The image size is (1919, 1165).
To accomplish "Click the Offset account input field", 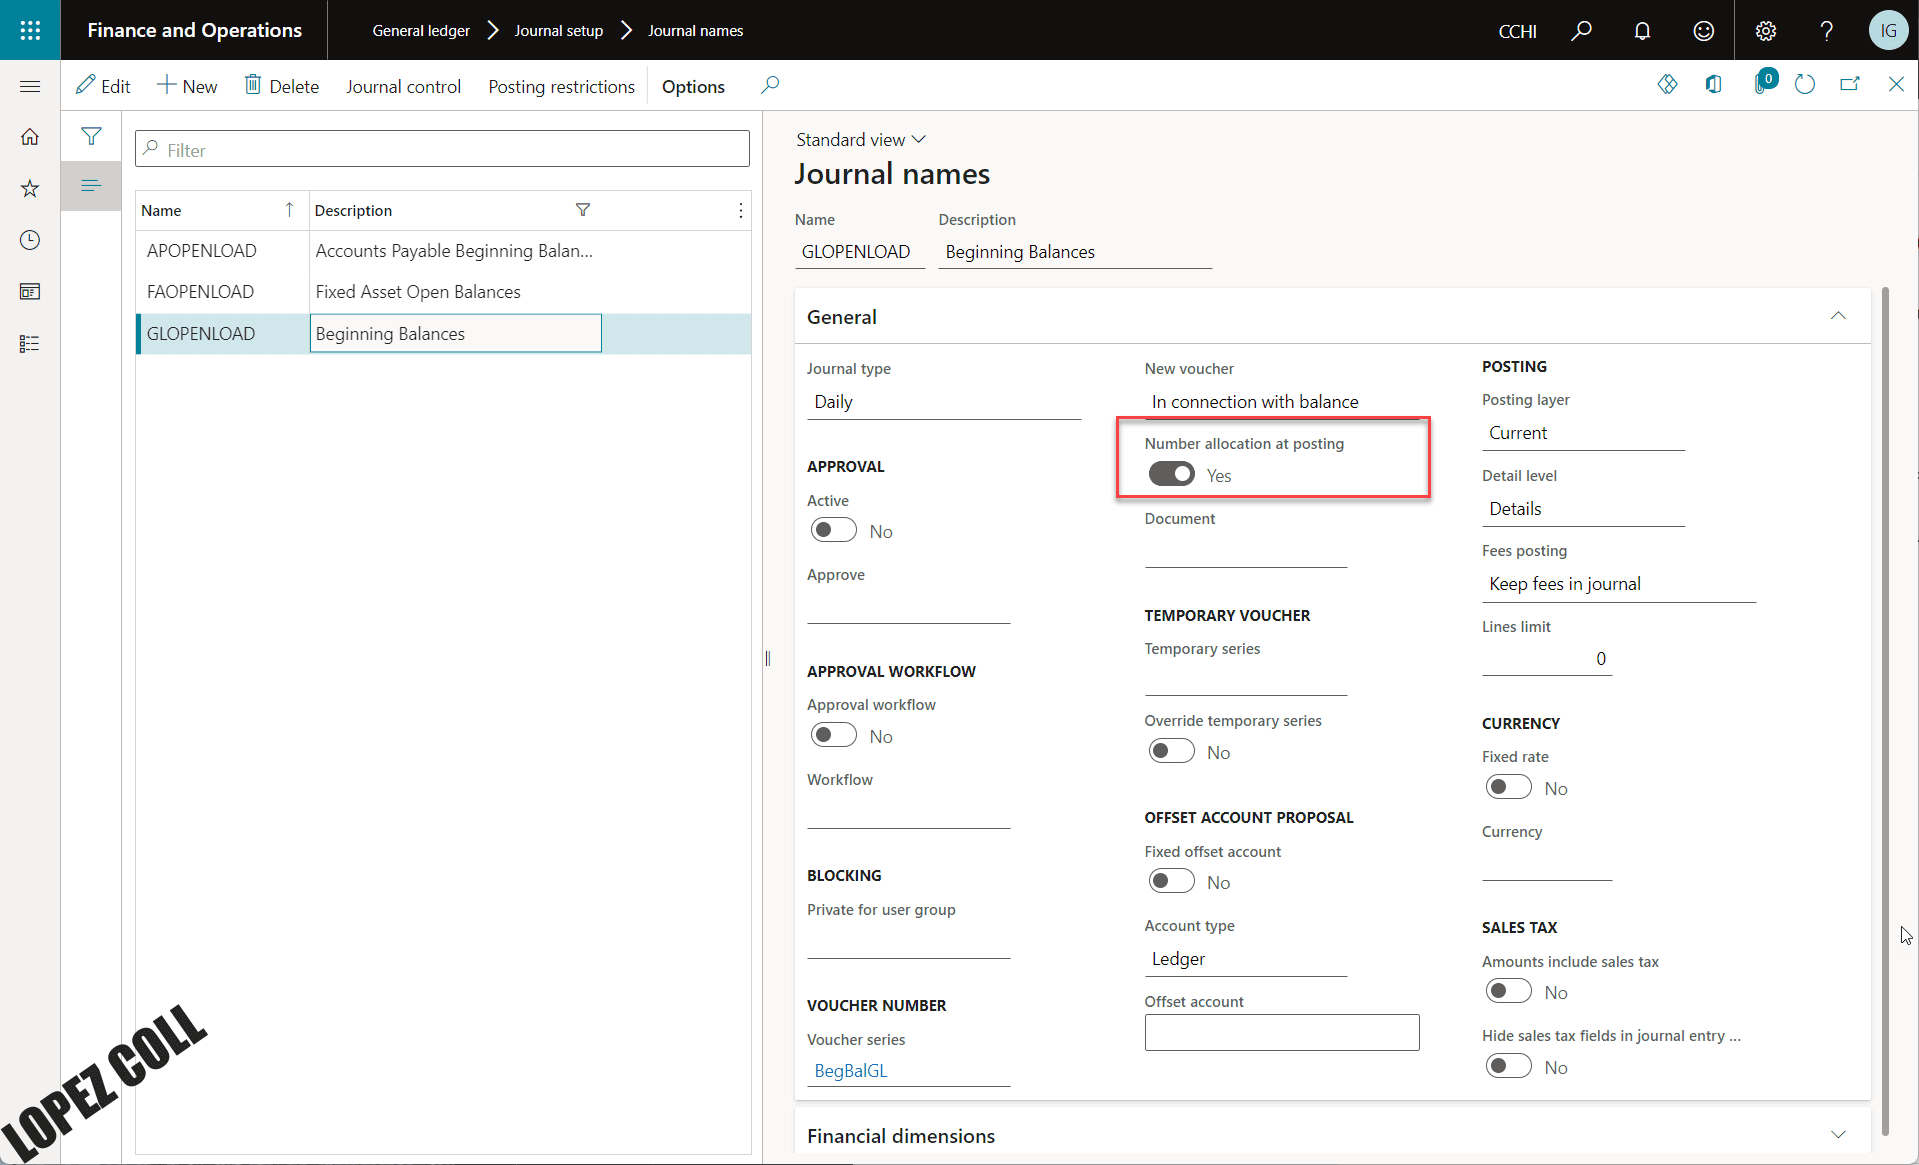I will 1281,1033.
